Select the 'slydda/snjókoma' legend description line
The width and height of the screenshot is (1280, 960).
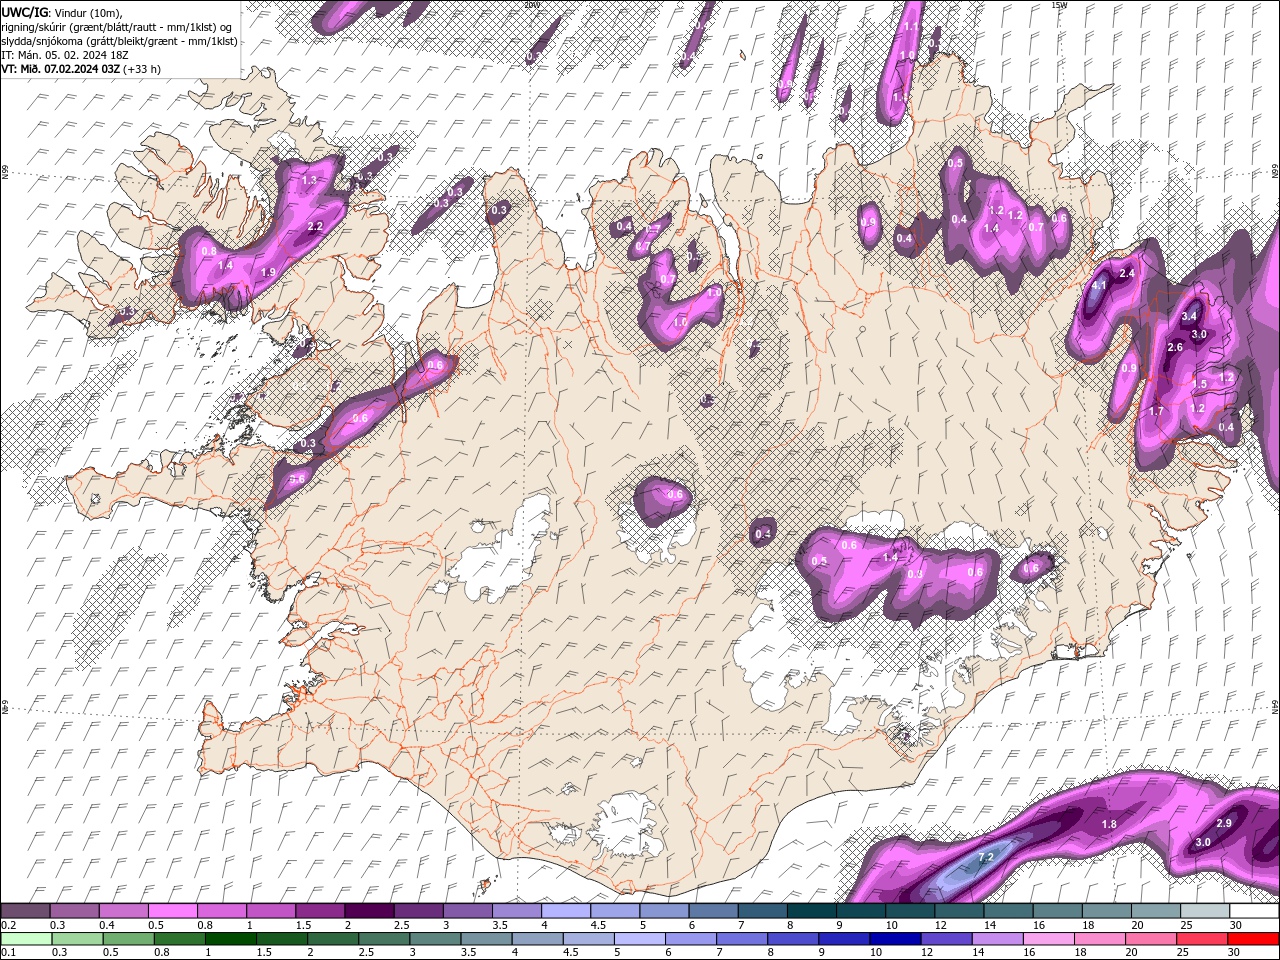pos(118,41)
